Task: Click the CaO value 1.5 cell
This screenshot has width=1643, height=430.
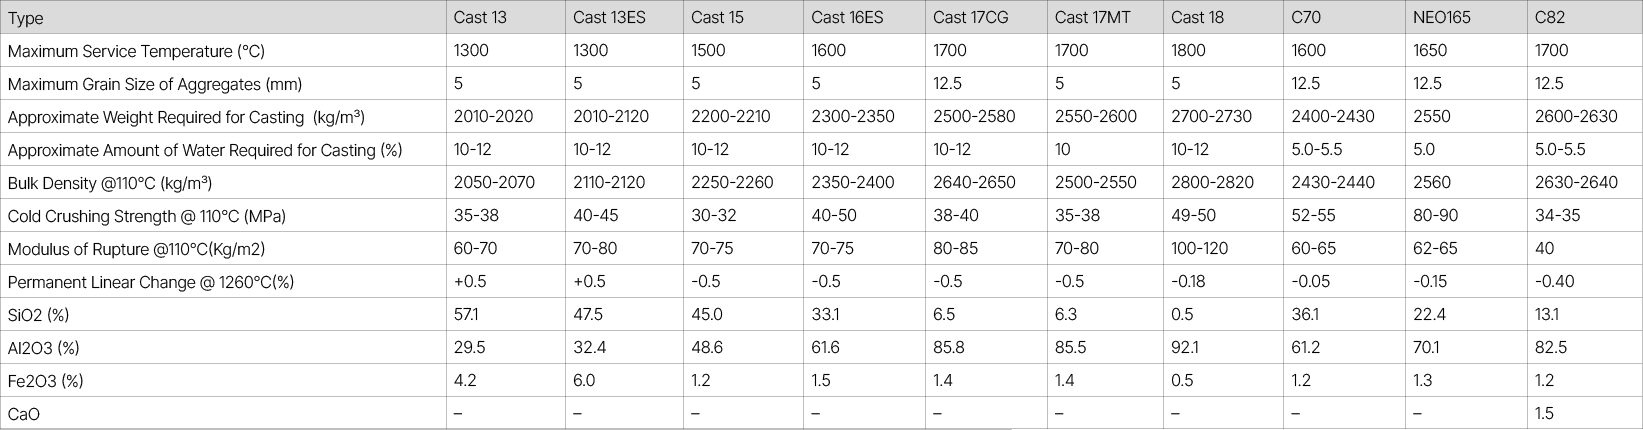Action: click(1544, 414)
